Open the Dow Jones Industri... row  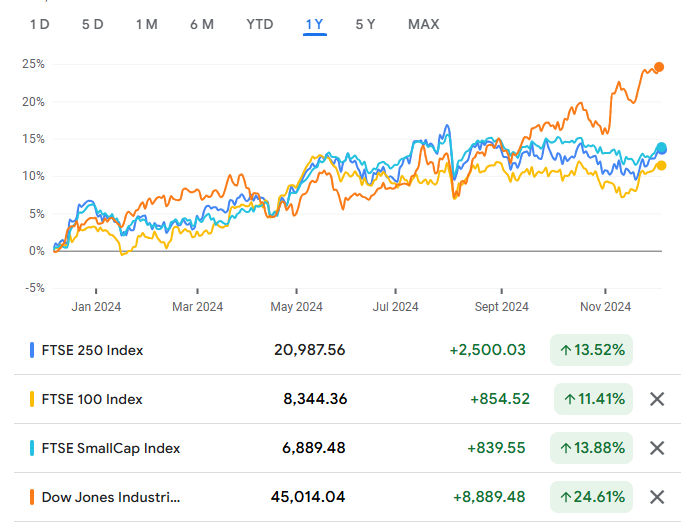click(x=347, y=497)
